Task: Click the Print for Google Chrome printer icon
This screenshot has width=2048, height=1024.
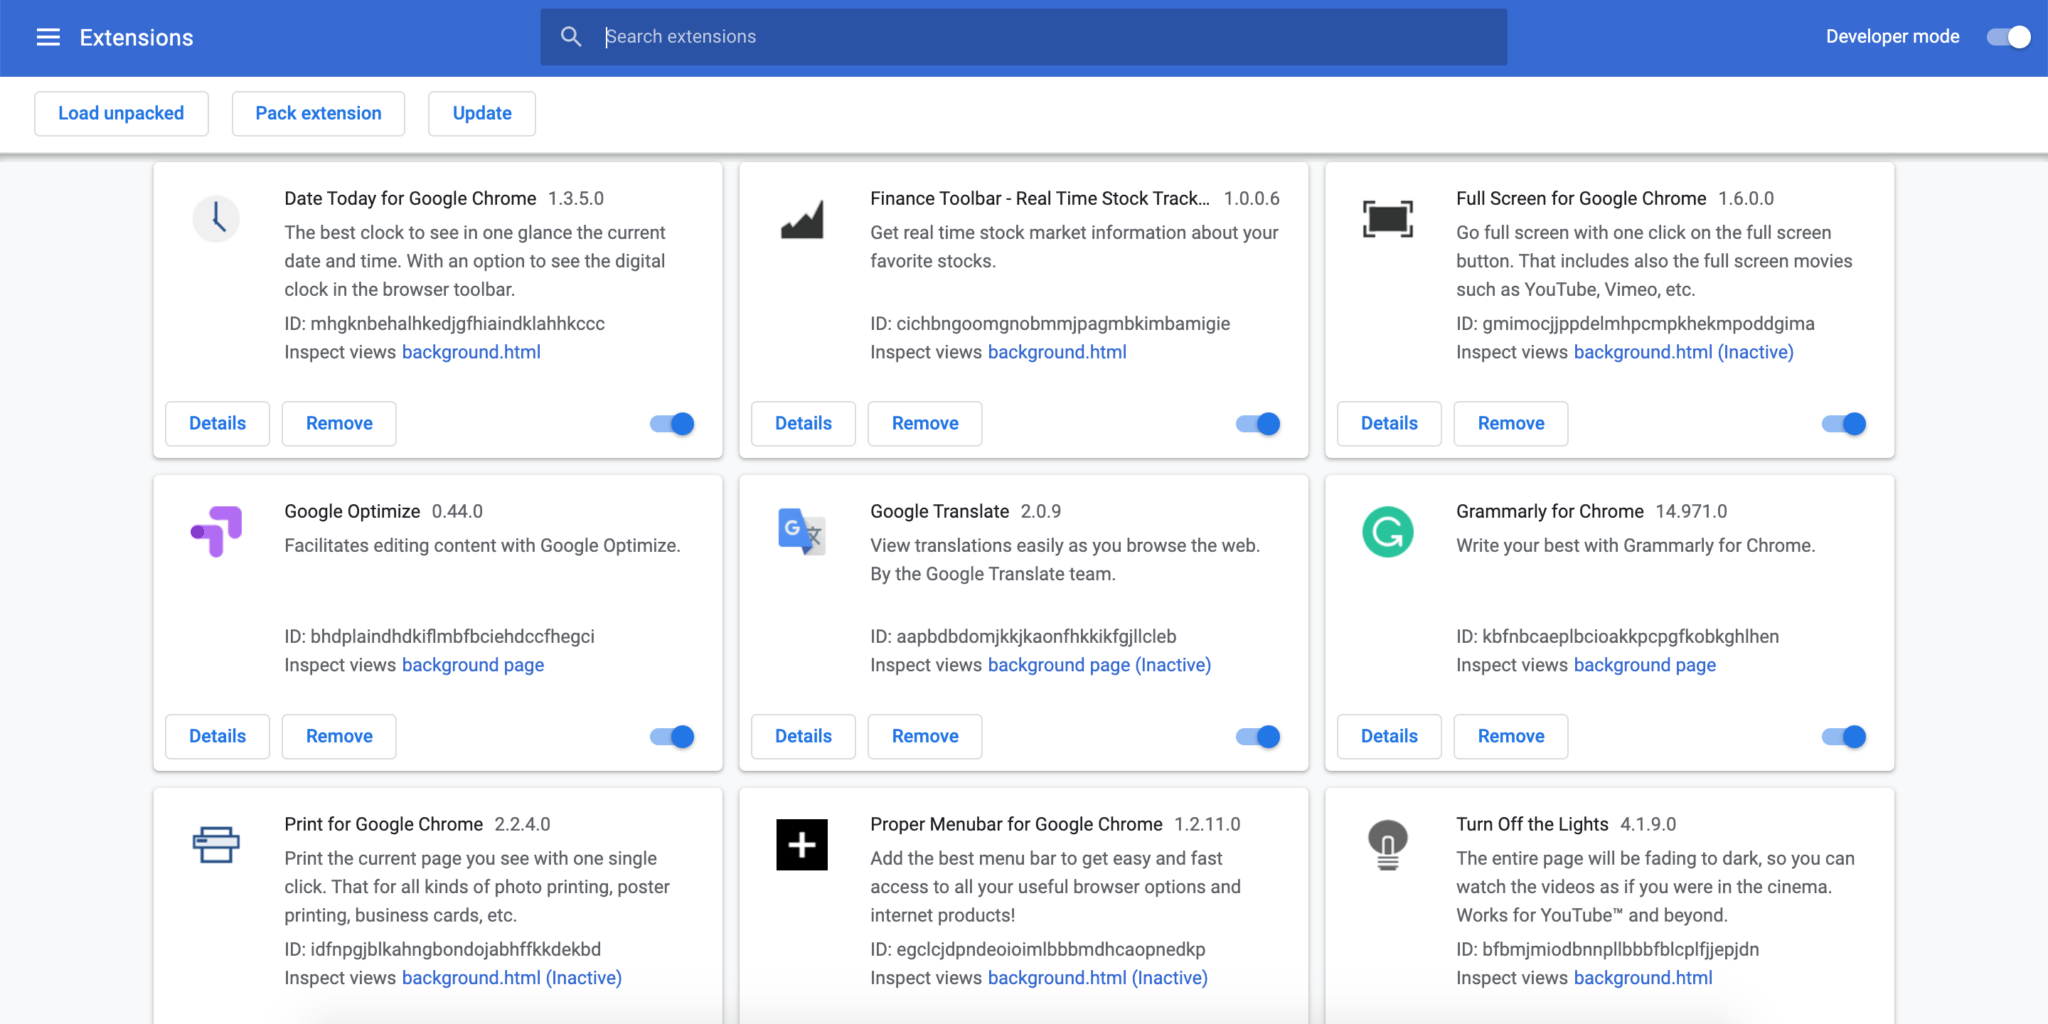Action: coord(216,844)
